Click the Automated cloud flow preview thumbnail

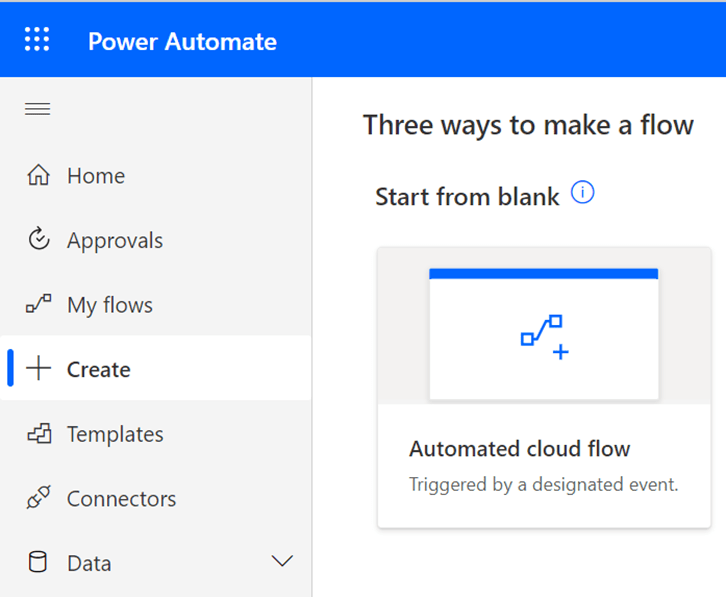tap(544, 334)
